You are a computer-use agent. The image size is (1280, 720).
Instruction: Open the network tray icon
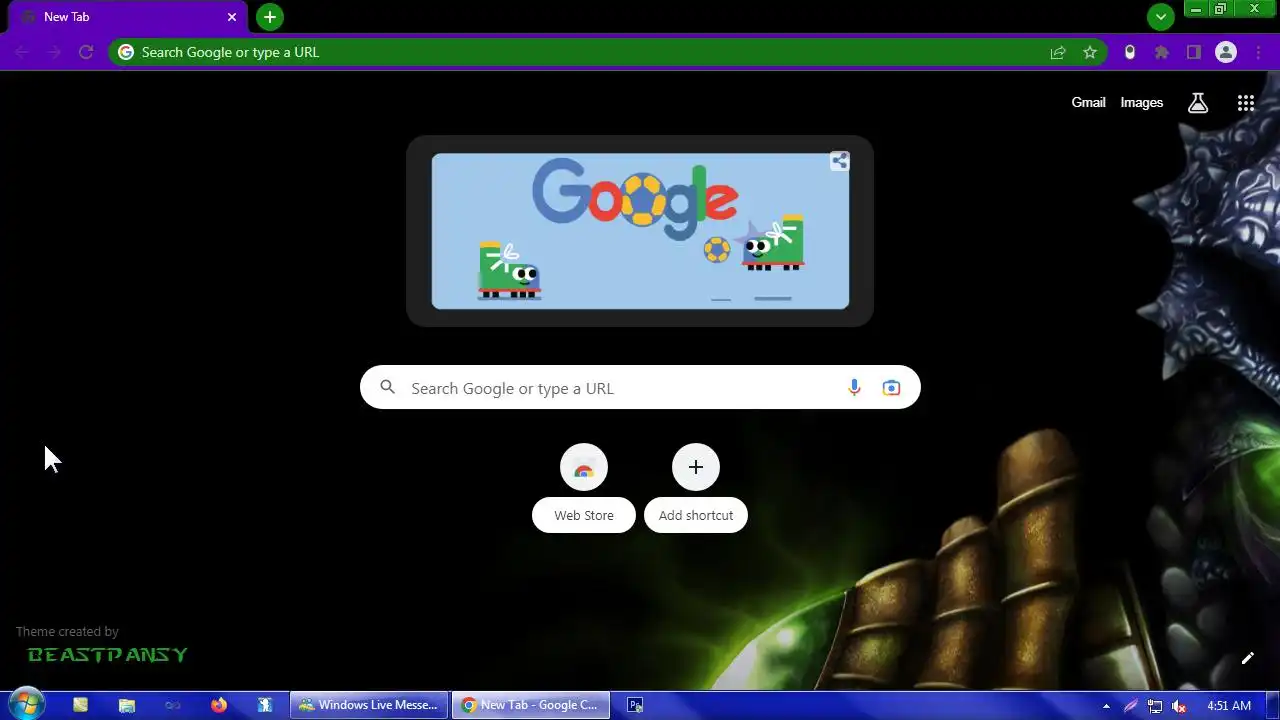pos(1155,706)
